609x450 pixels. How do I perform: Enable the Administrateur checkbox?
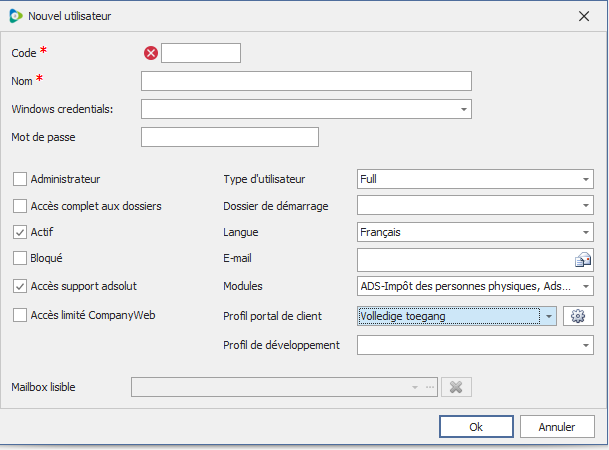tap(20, 179)
